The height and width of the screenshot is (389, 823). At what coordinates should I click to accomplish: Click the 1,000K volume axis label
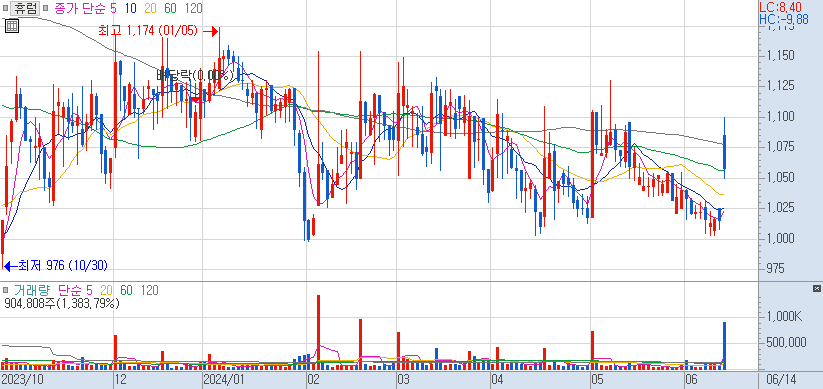785,317
